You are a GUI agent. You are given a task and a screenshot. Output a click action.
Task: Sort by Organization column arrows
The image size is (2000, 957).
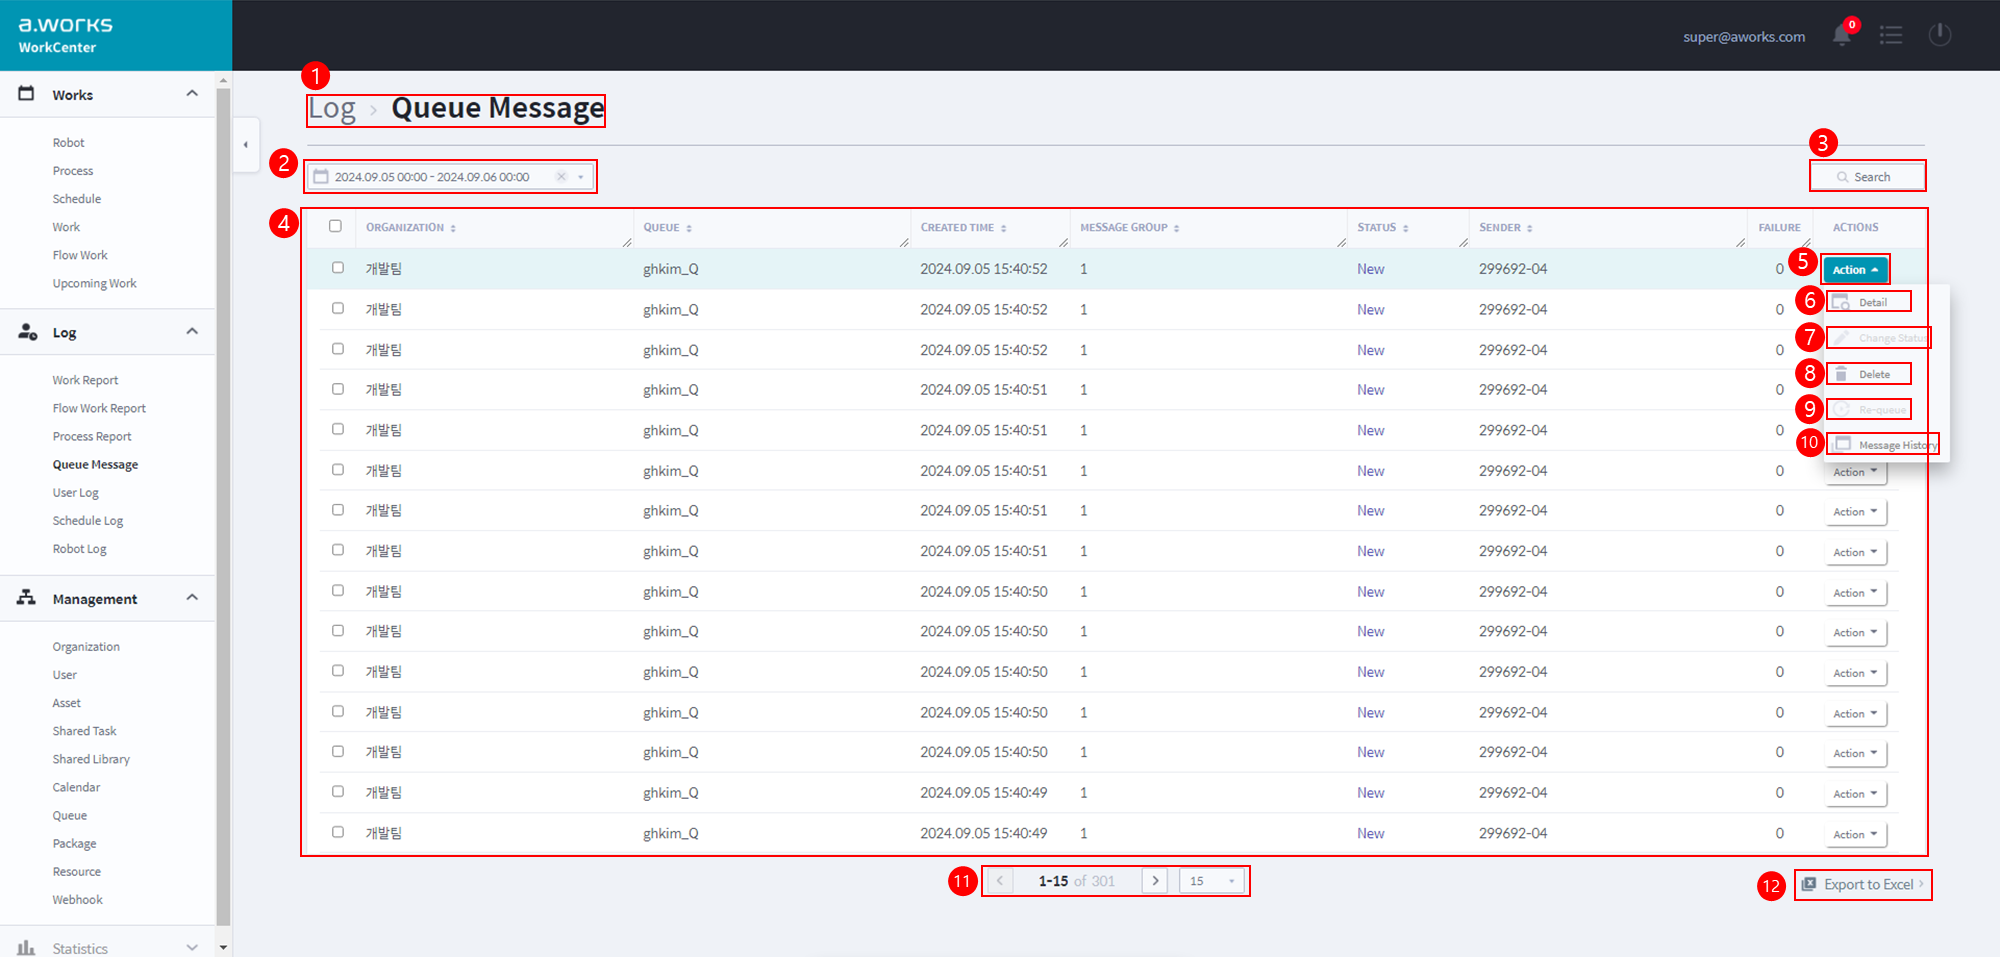[453, 229]
